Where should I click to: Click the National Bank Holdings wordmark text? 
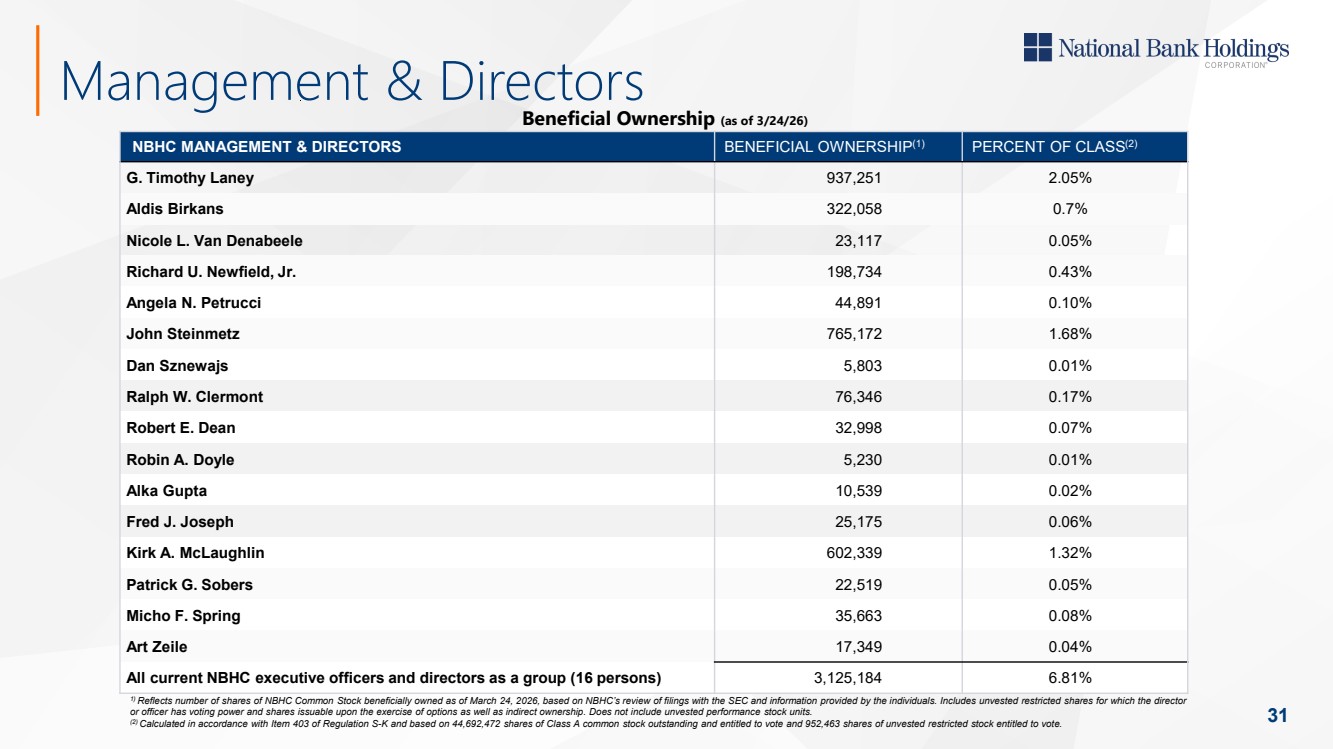[1174, 49]
